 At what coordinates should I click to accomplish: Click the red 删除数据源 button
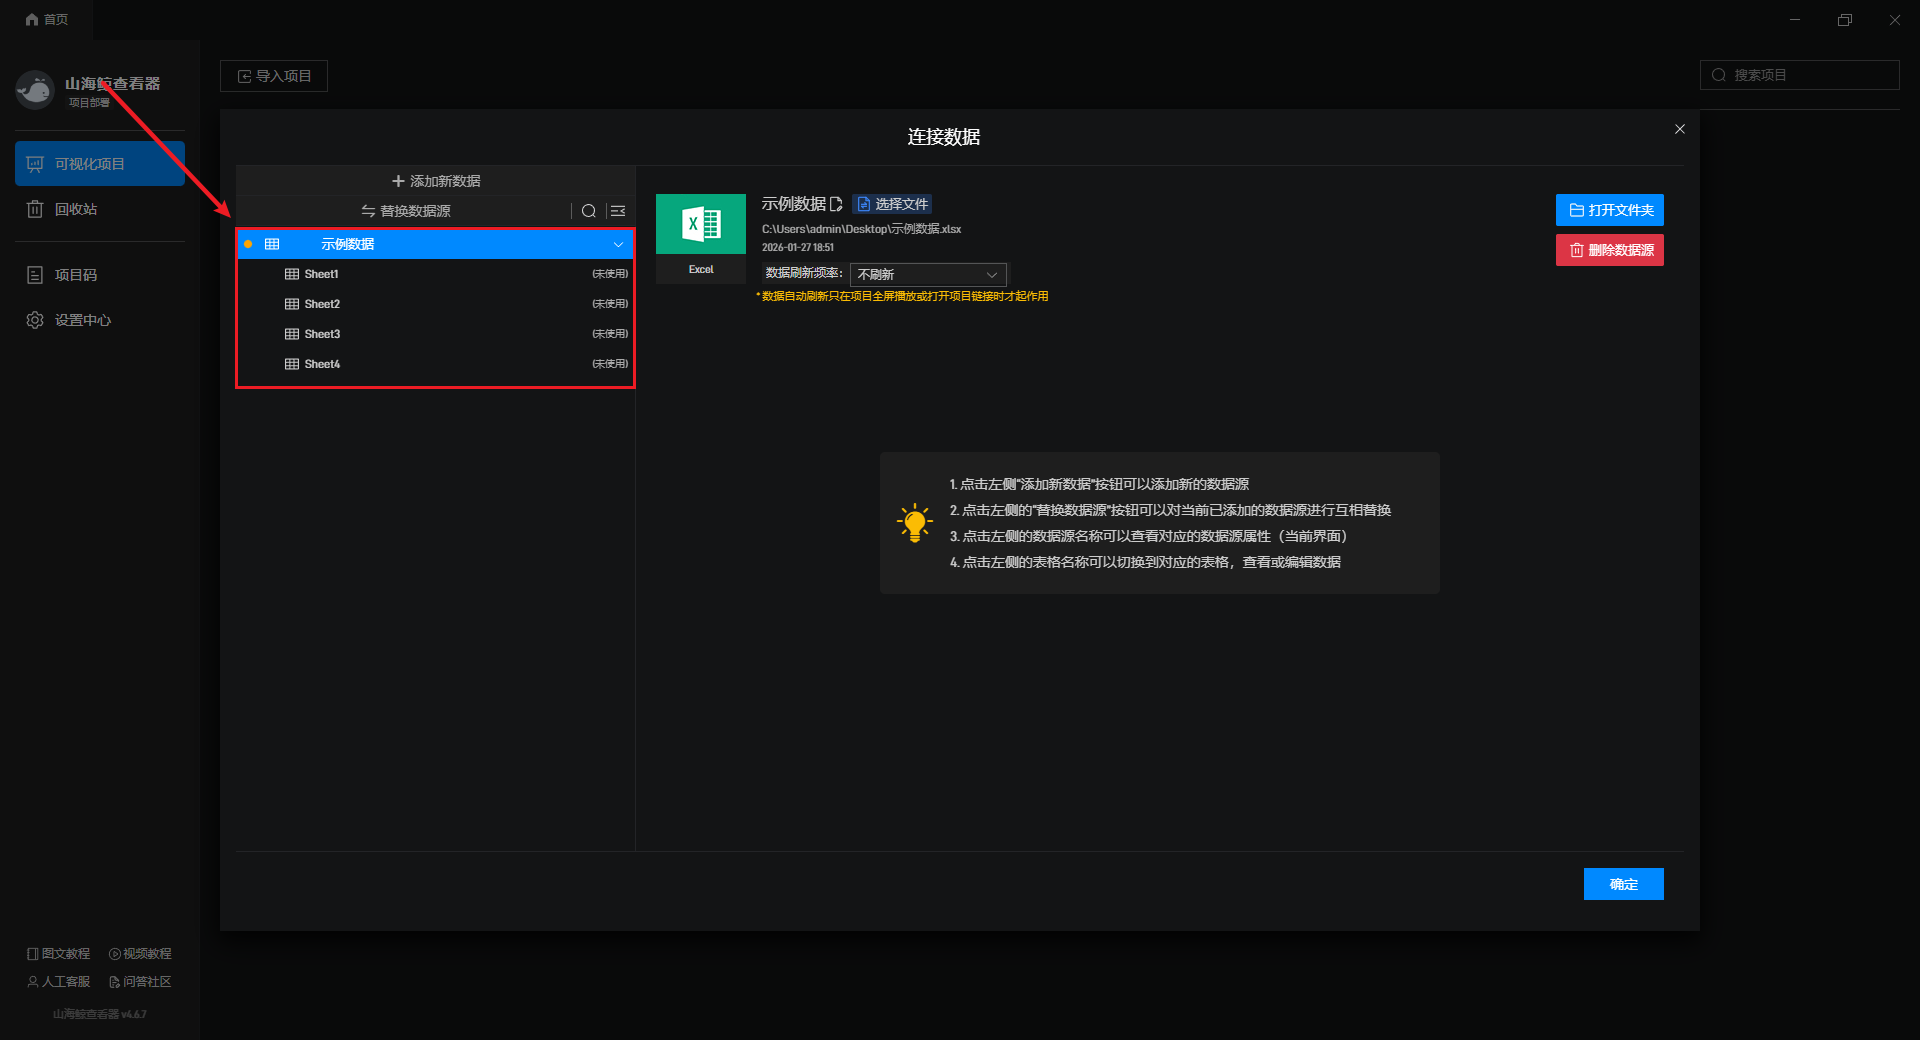[1609, 250]
